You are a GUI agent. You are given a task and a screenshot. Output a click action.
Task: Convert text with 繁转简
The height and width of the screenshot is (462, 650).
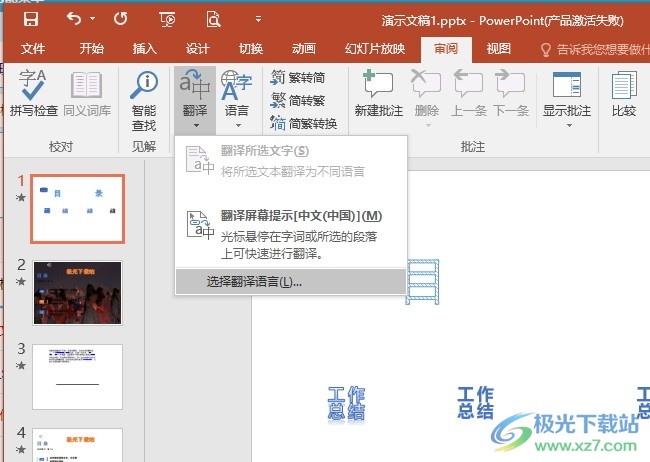coord(298,78)
